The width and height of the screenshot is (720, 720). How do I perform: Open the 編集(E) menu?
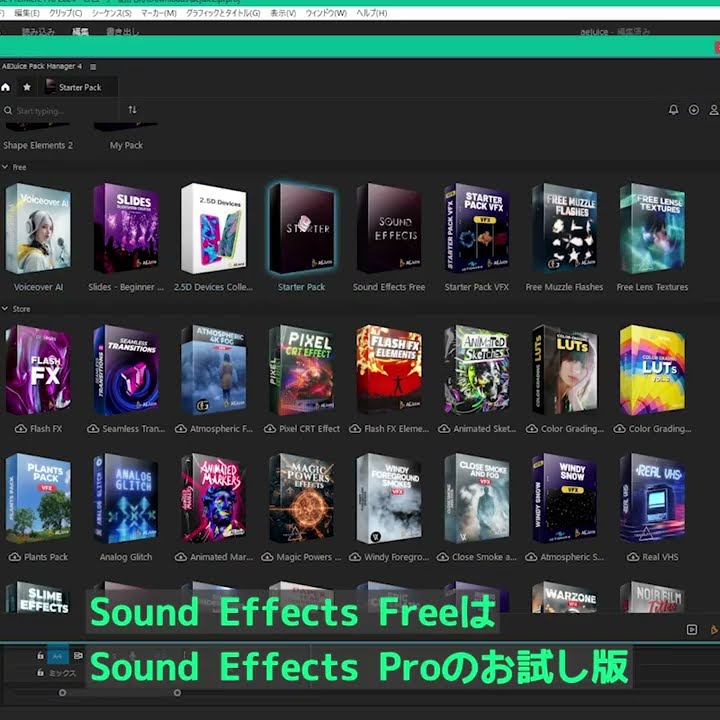(x=27, y=13)
